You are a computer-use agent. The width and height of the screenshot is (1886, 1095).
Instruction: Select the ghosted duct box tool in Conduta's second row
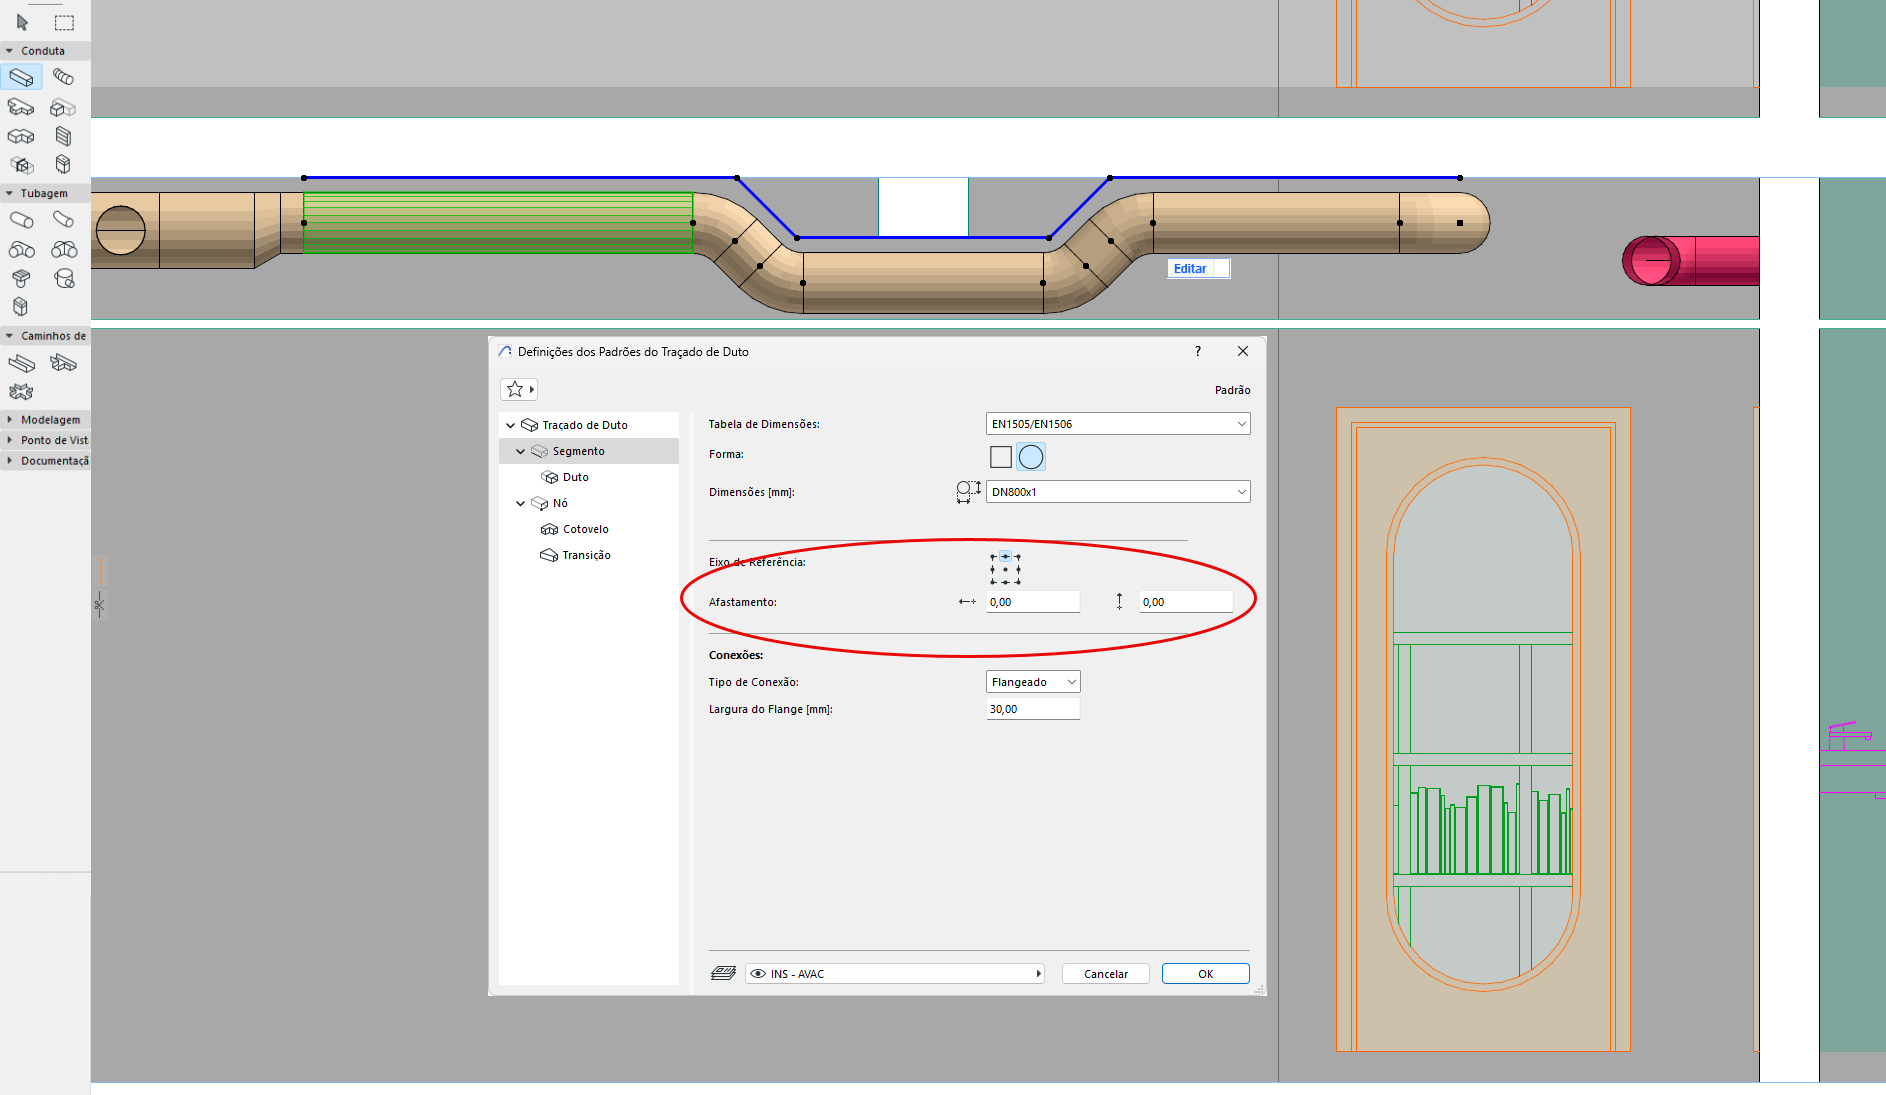tap(63, 107)
